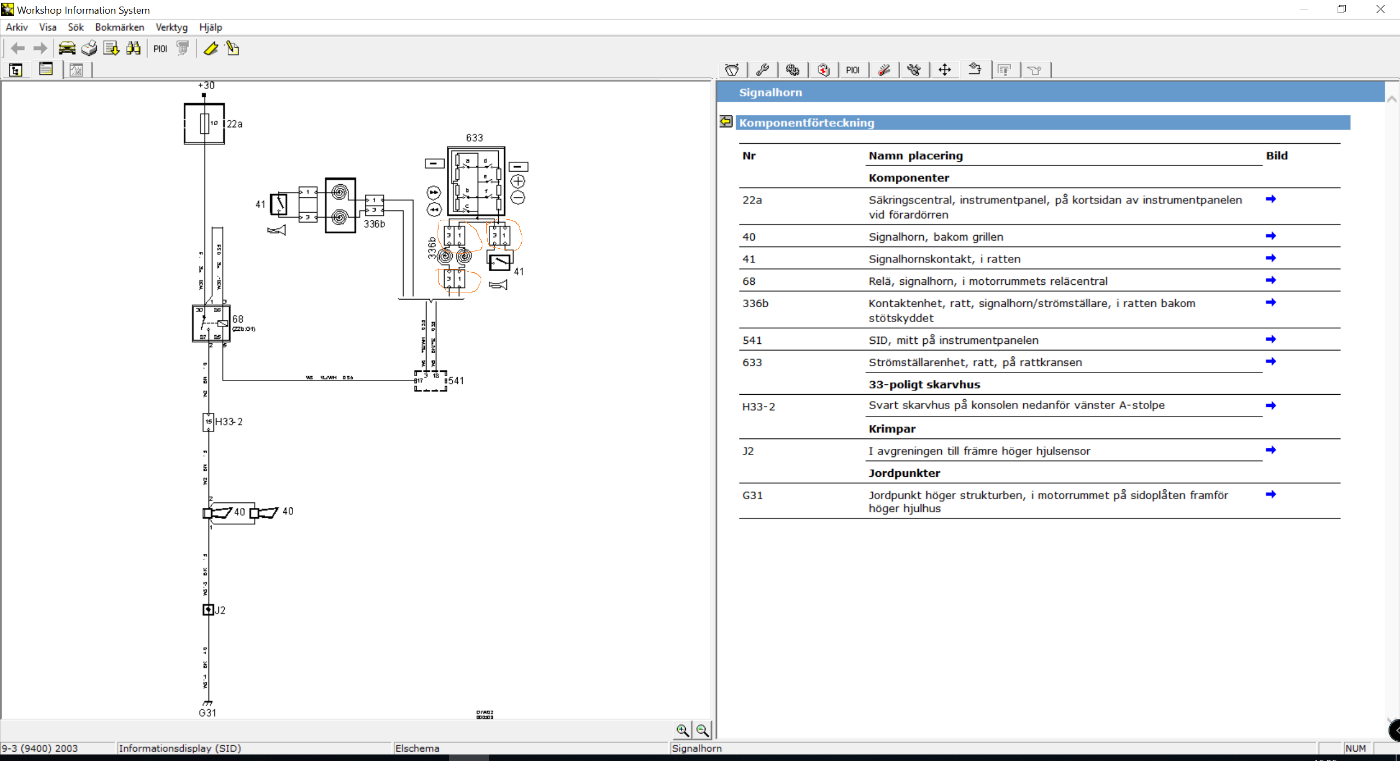Click the yellow note with pencil icon
Screen dimensions: 1400x761
pyautogui.click(x=232, y=48)
